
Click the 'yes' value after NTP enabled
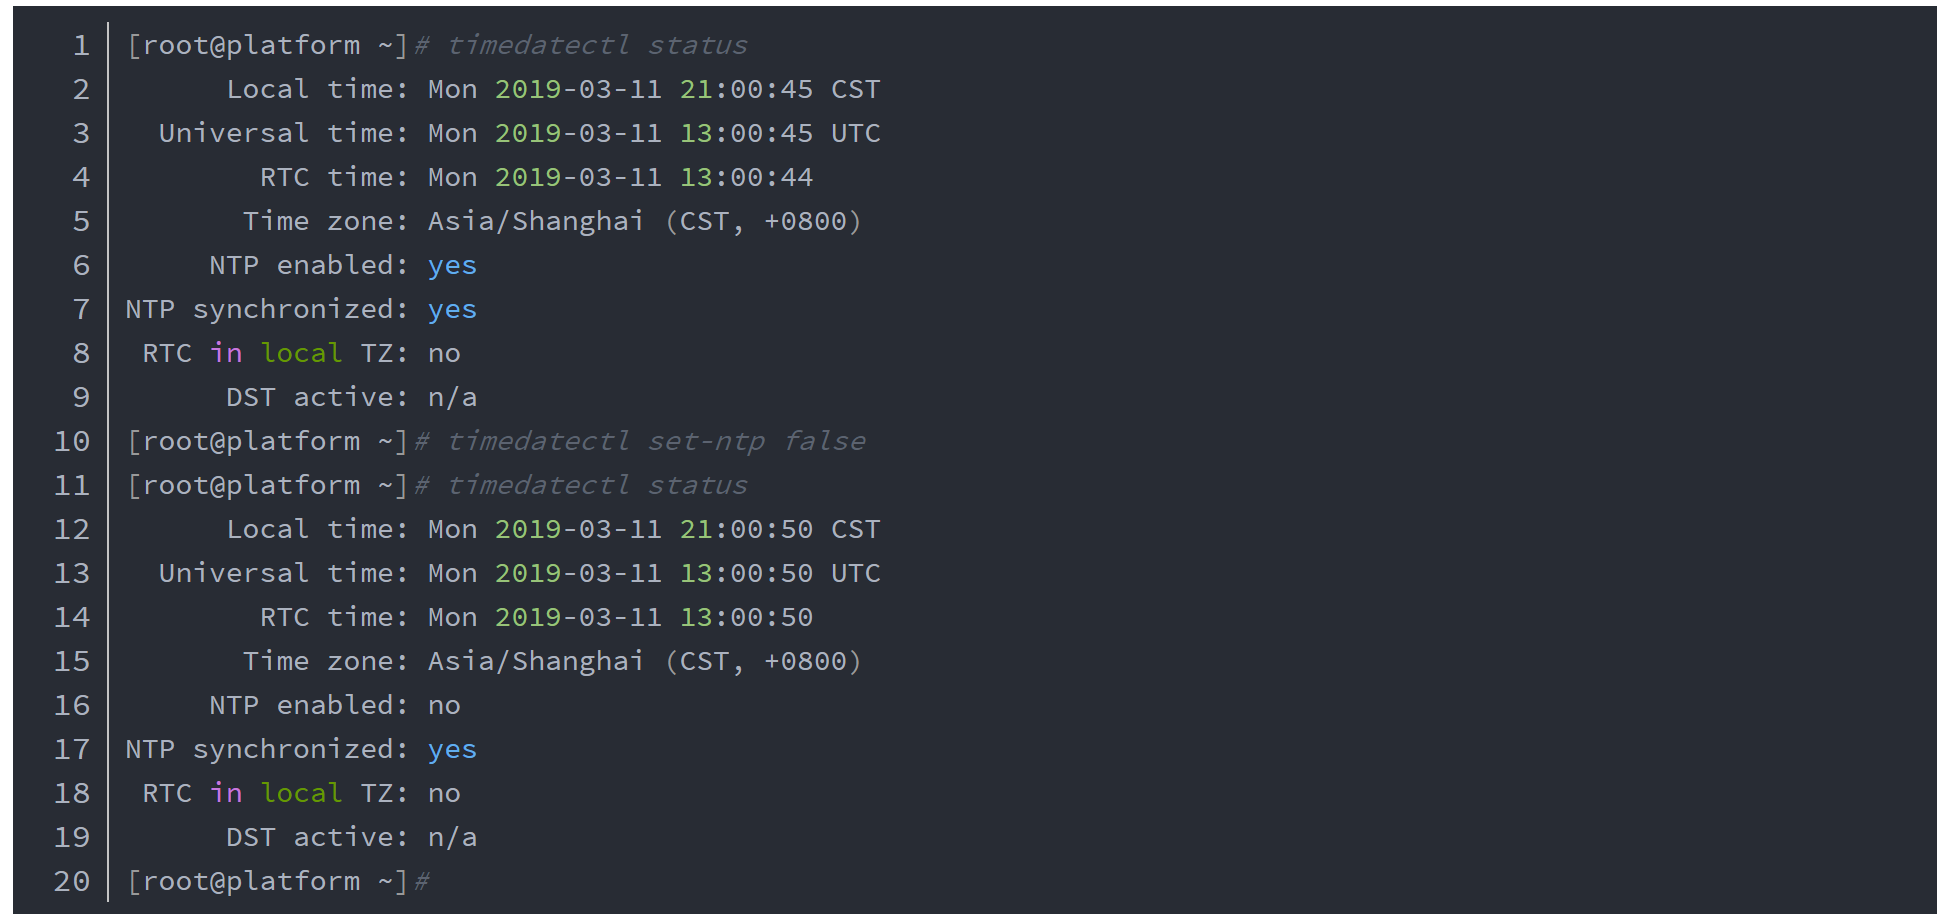452,266
